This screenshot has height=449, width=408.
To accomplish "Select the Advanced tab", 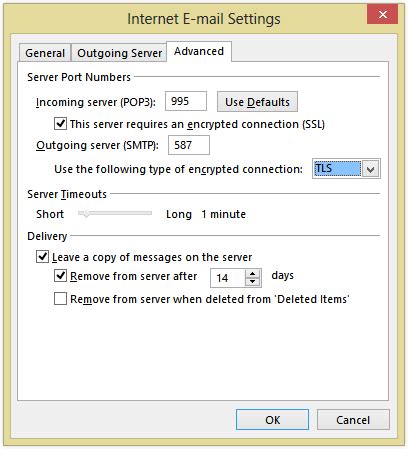I will click(199, 51).
